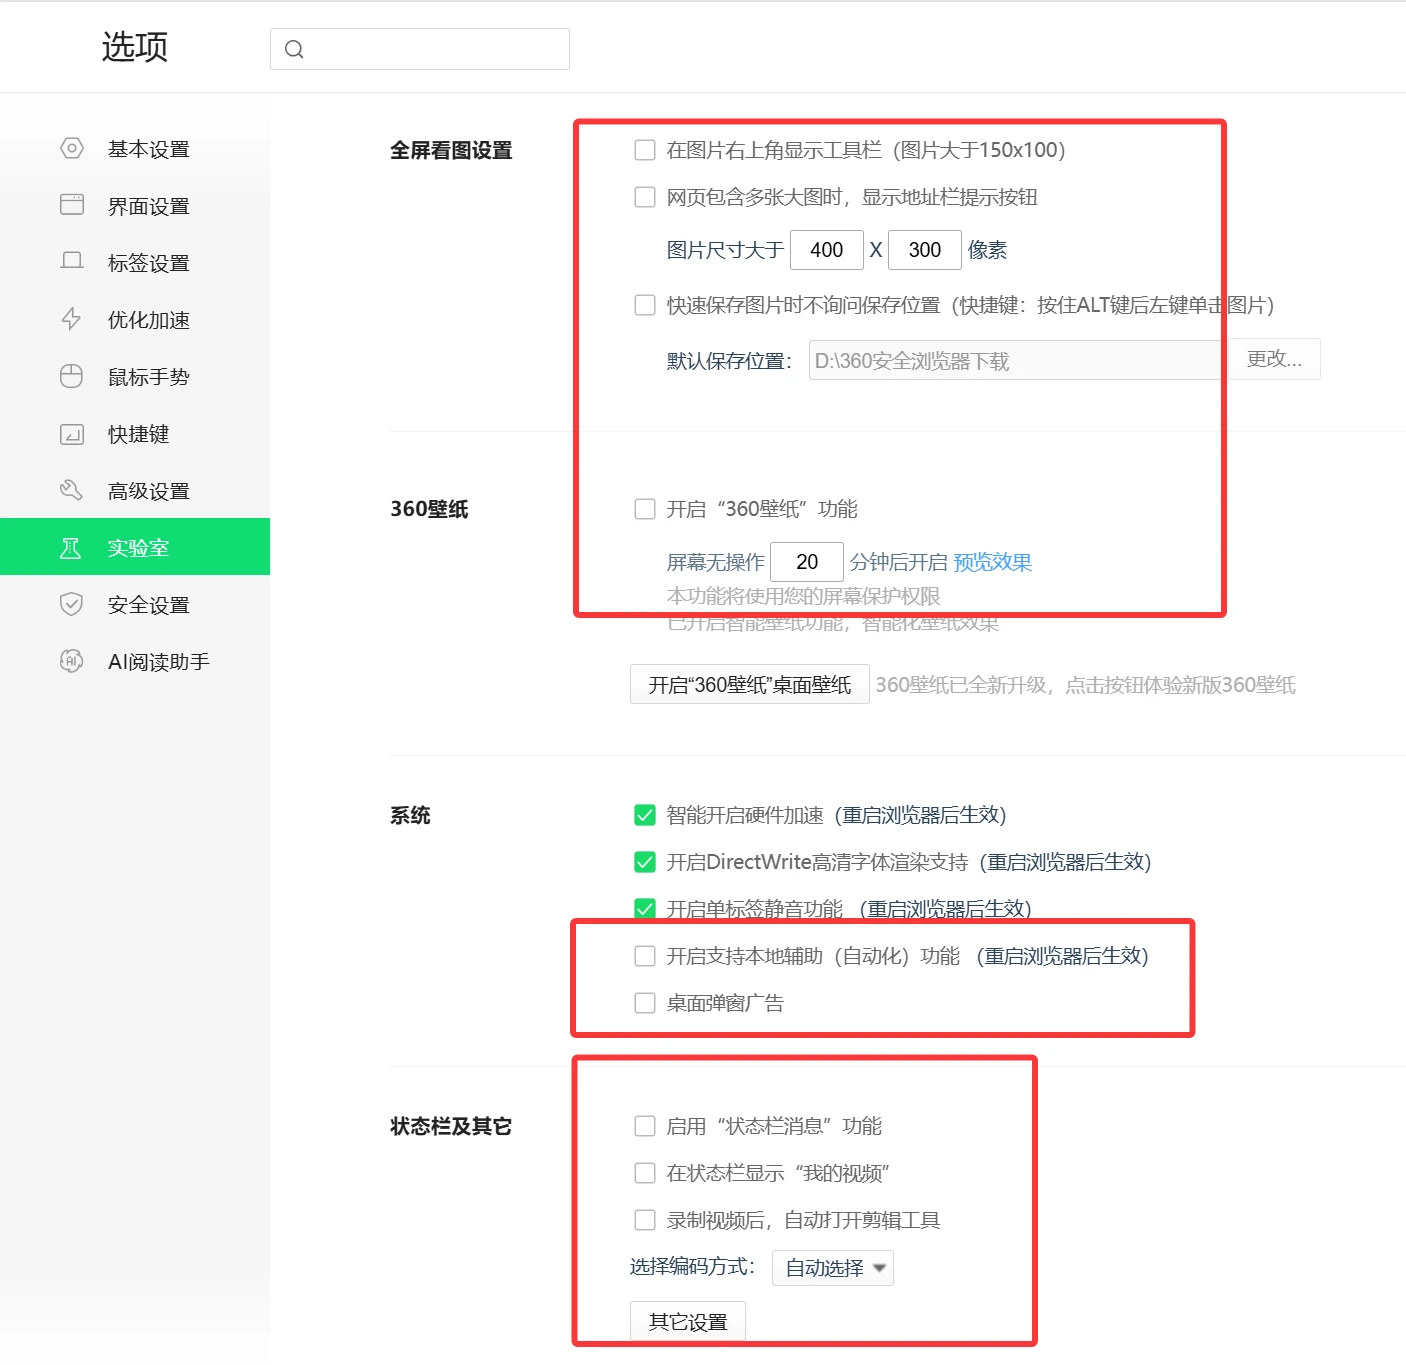Click the 基本设置 hexagon gear icon

coord(72,149)
